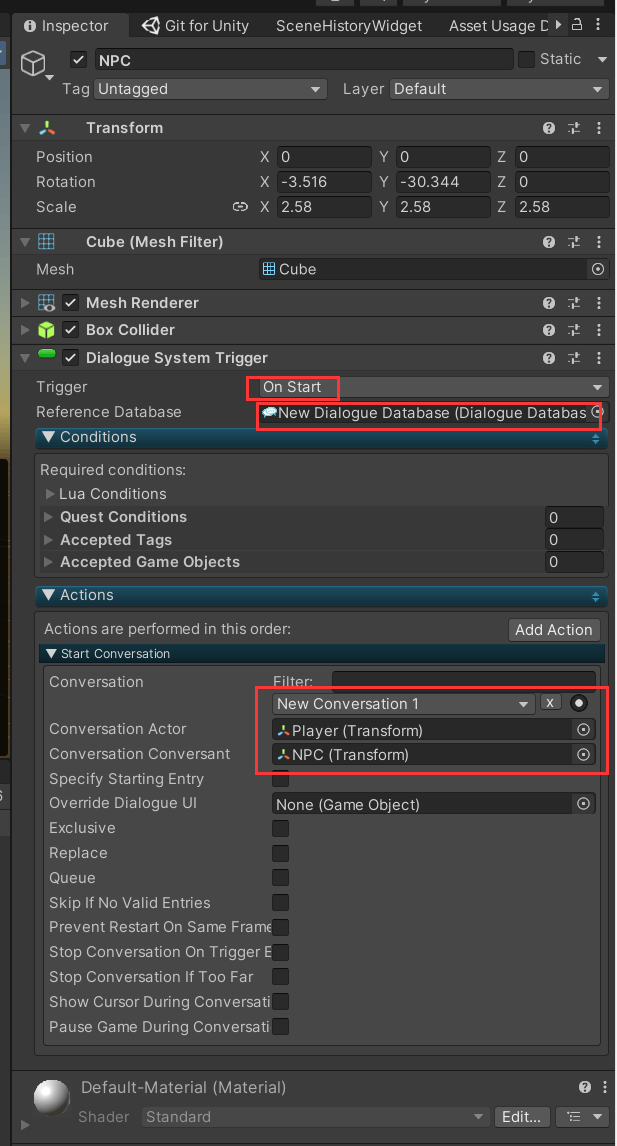Click Conversation Actor object picker icon
617x1146 pixels.
coord(583,730)
